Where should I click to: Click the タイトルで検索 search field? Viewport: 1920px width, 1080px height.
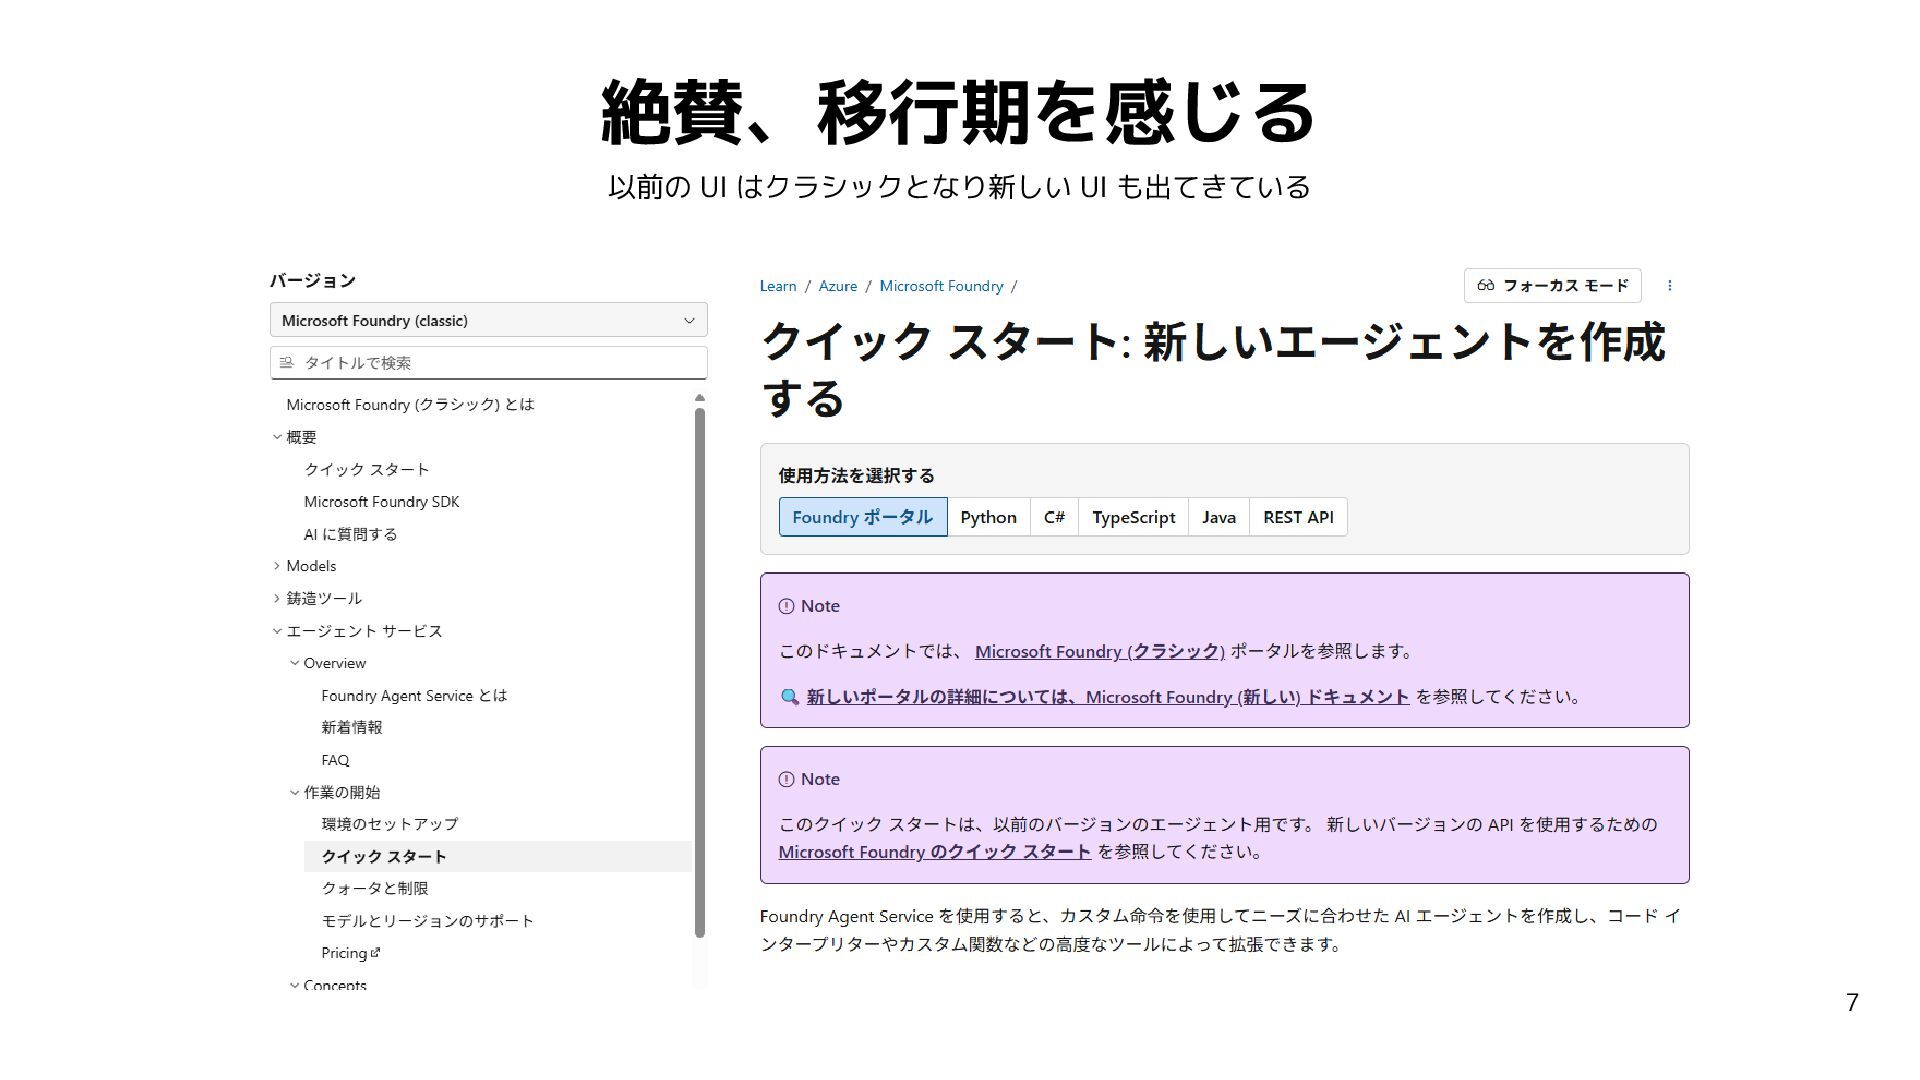pyautogui.click(x=500, y=363)
